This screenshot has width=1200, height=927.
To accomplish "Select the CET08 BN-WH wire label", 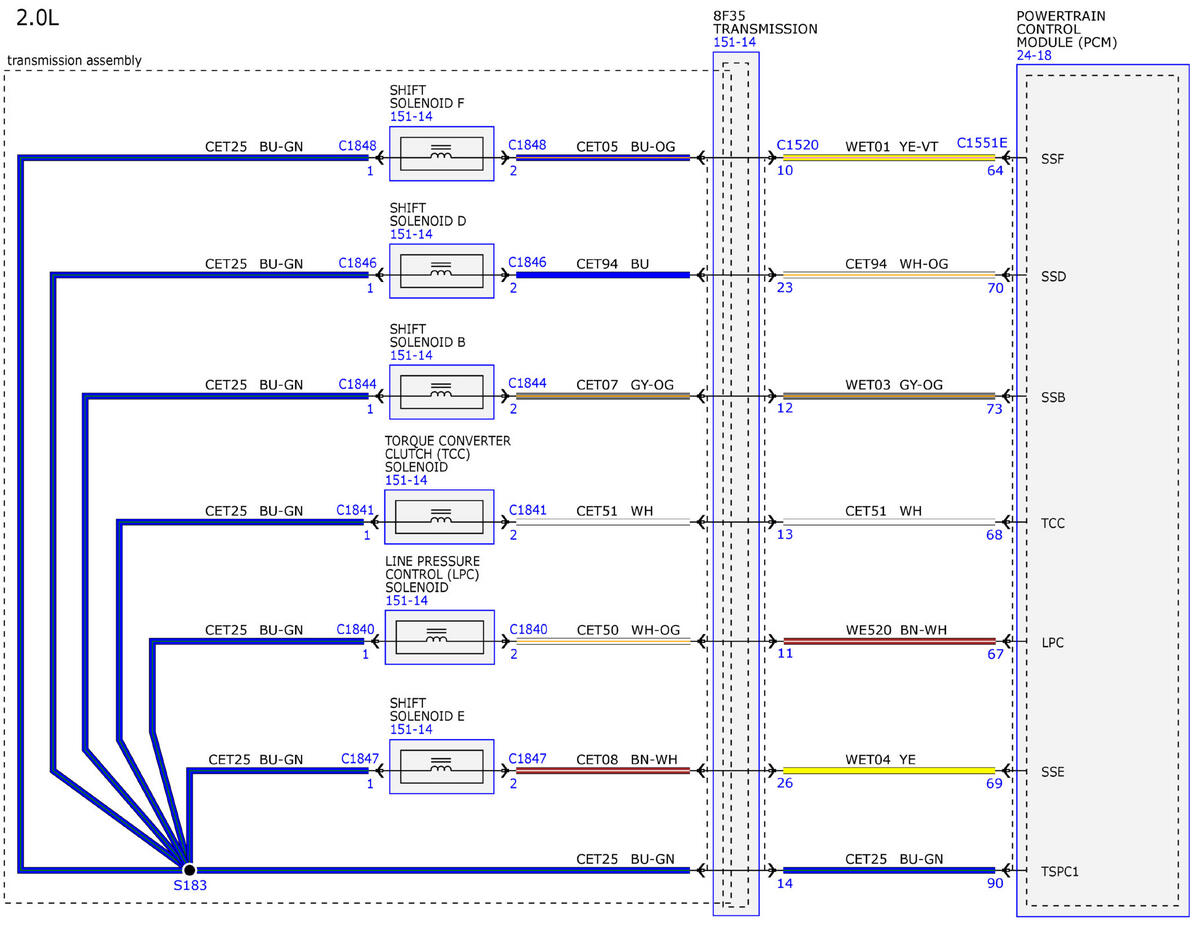I will click(627, 760).
